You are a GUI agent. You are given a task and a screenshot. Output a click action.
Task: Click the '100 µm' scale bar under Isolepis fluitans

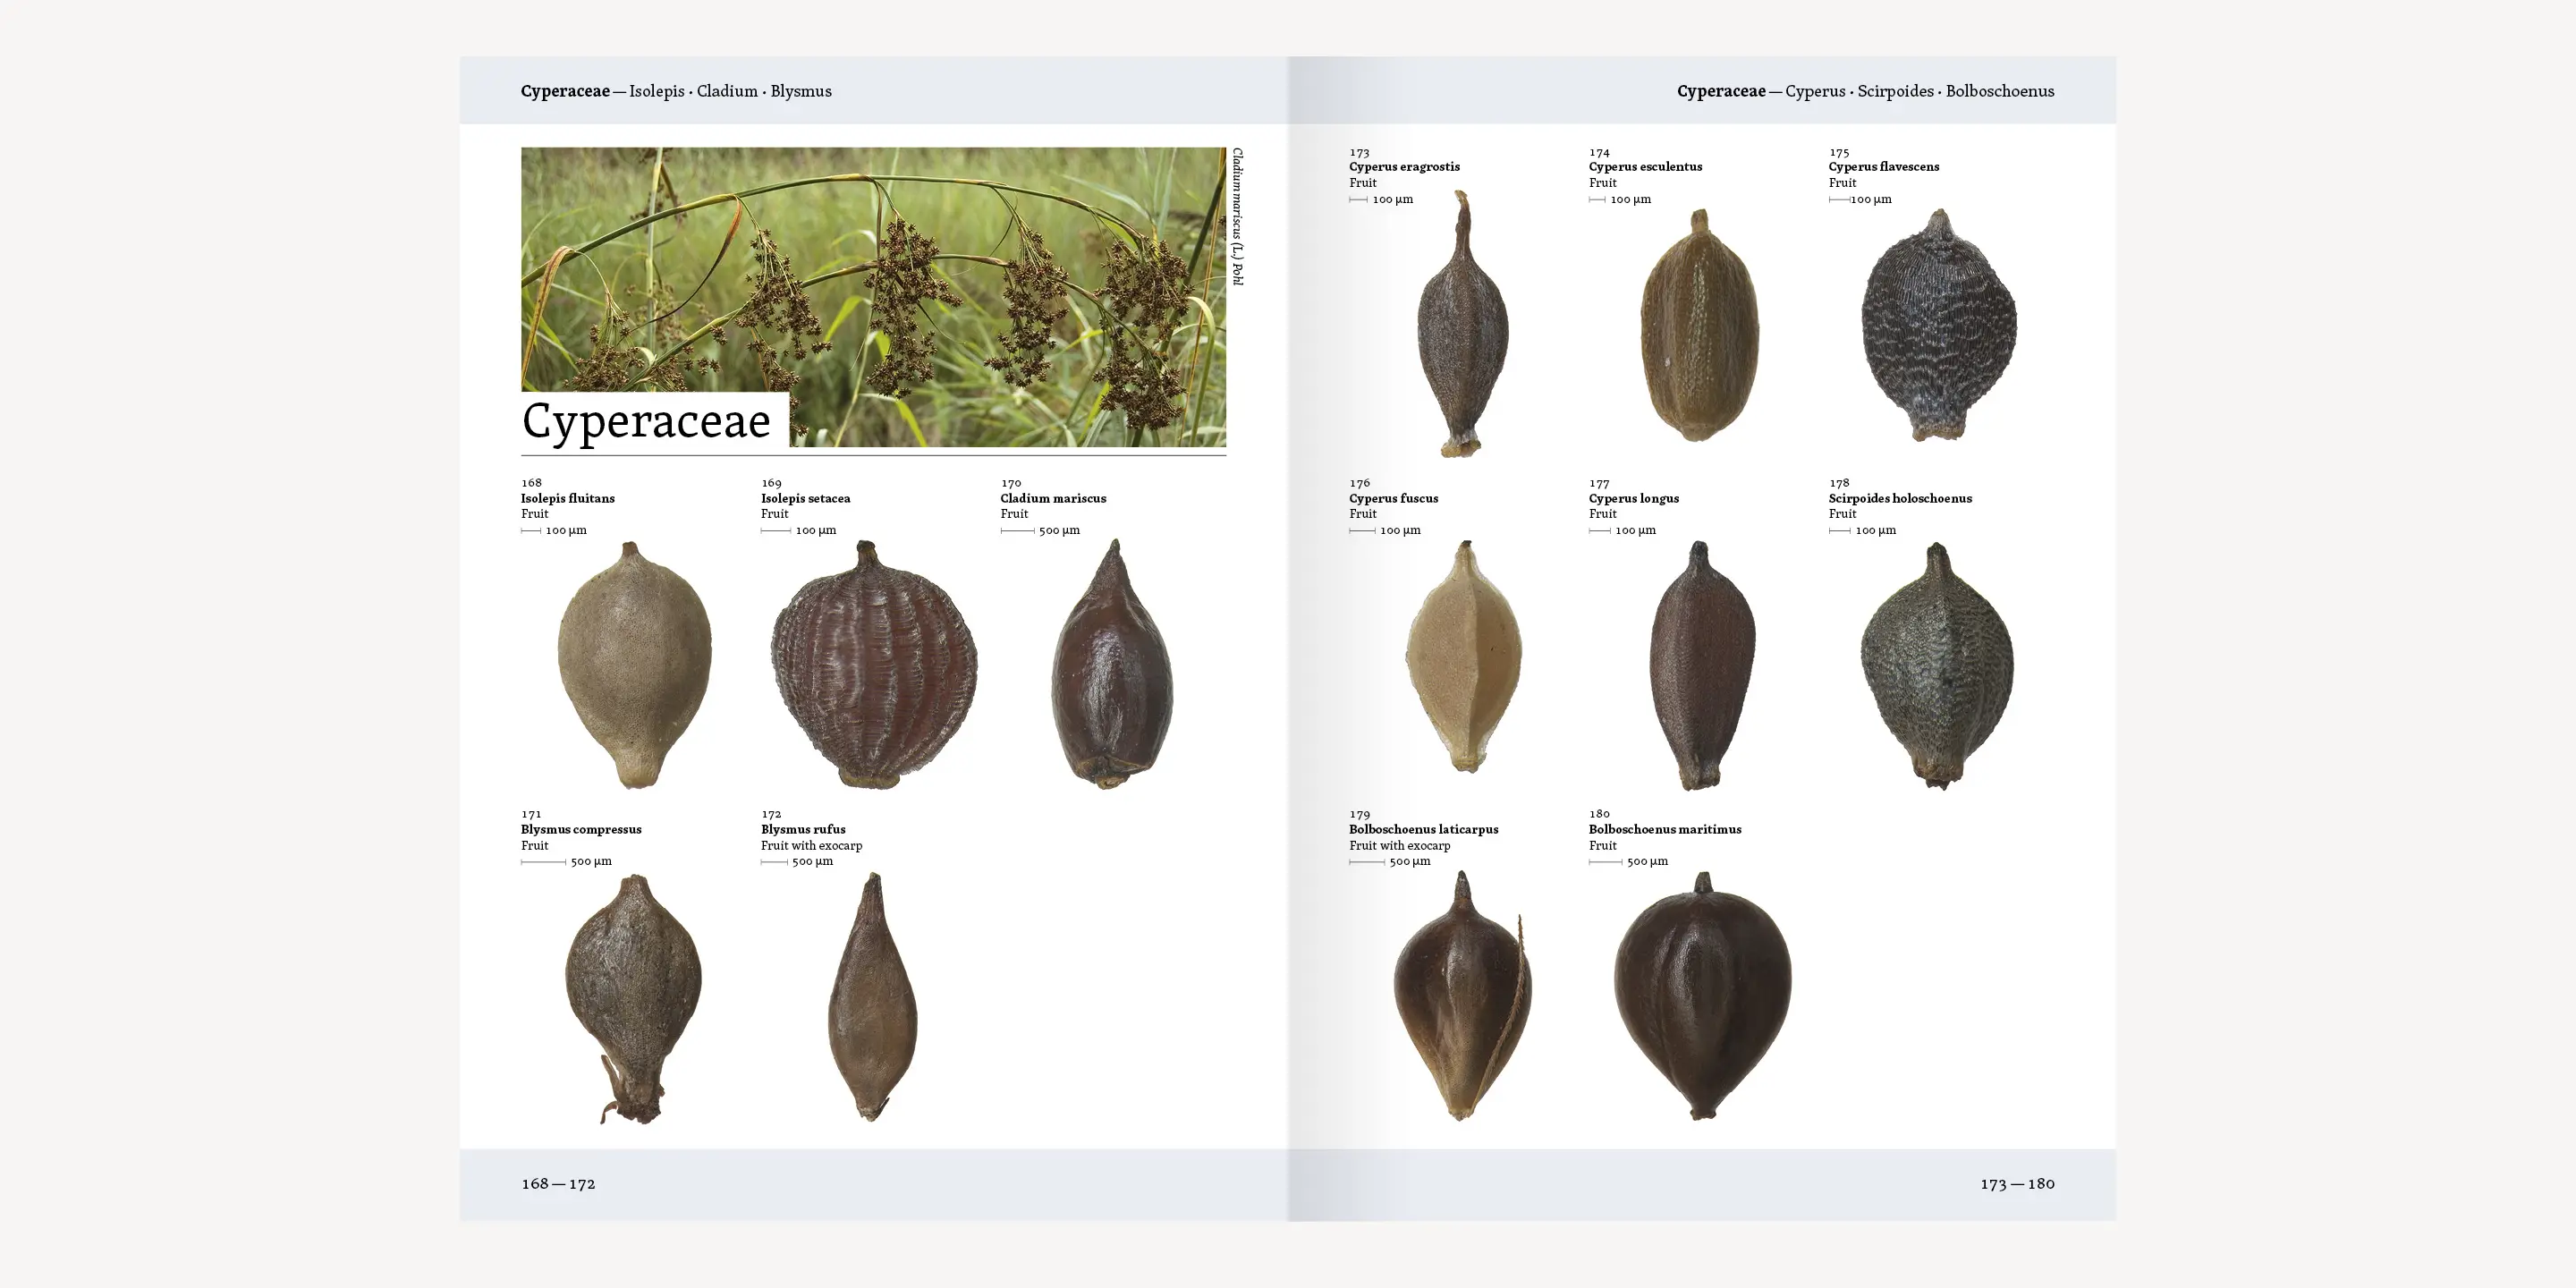(x=554, y=531)
